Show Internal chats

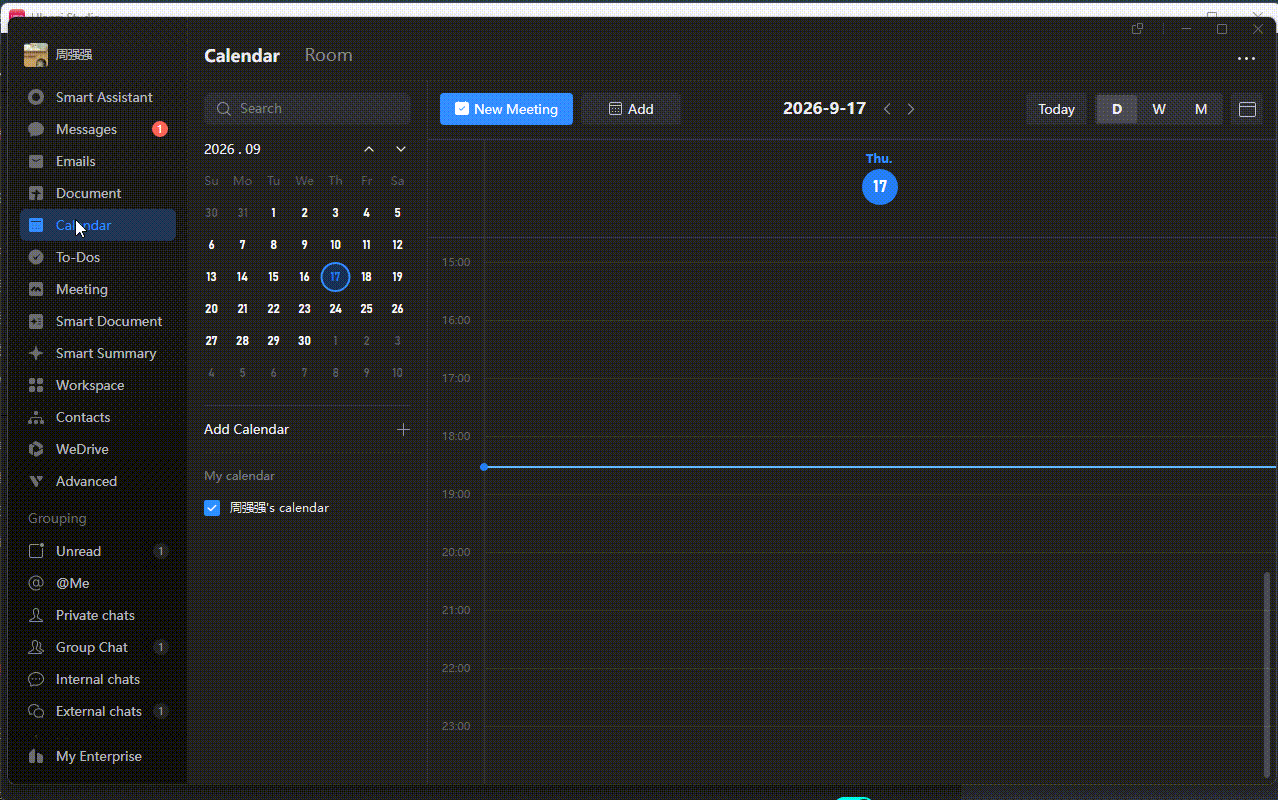pos(98,679)
